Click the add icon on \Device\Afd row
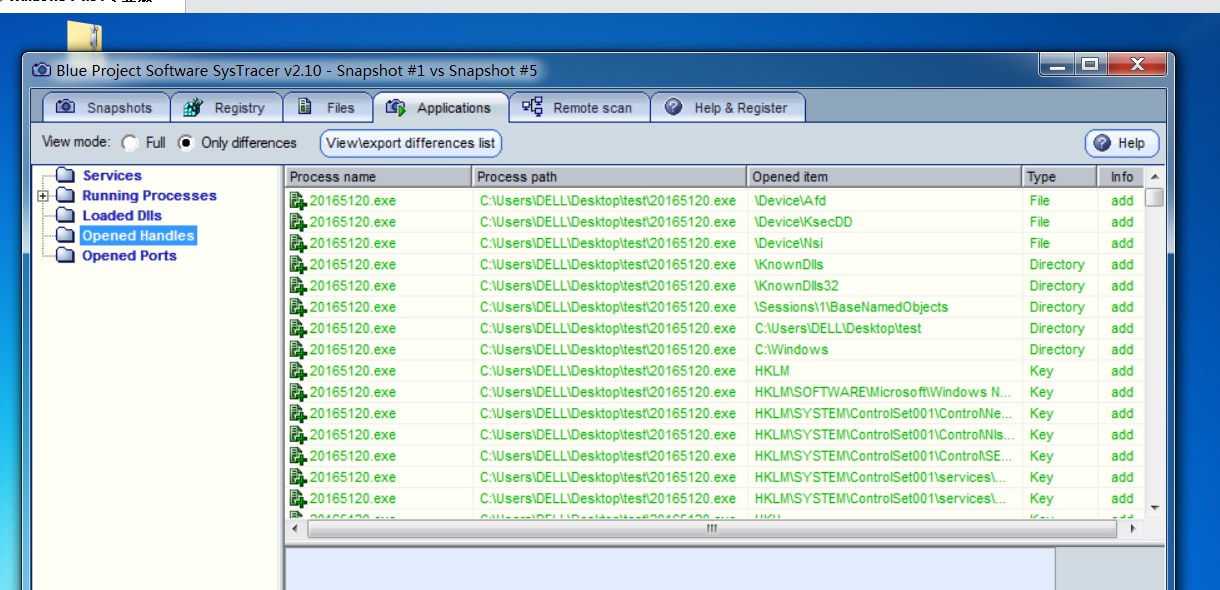Screen dimensions: 1220x590 pyautogui.click(x=298, y=201)
